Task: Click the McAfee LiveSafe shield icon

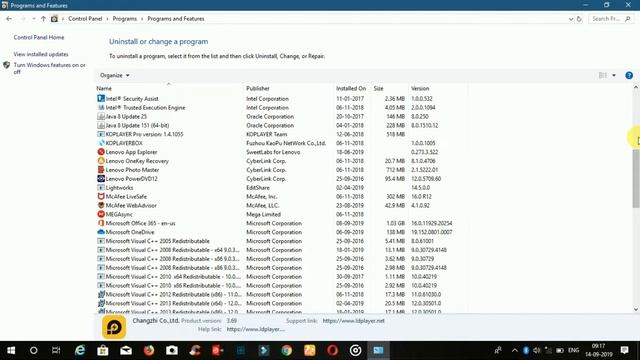Action: click(x=101, y=196)
